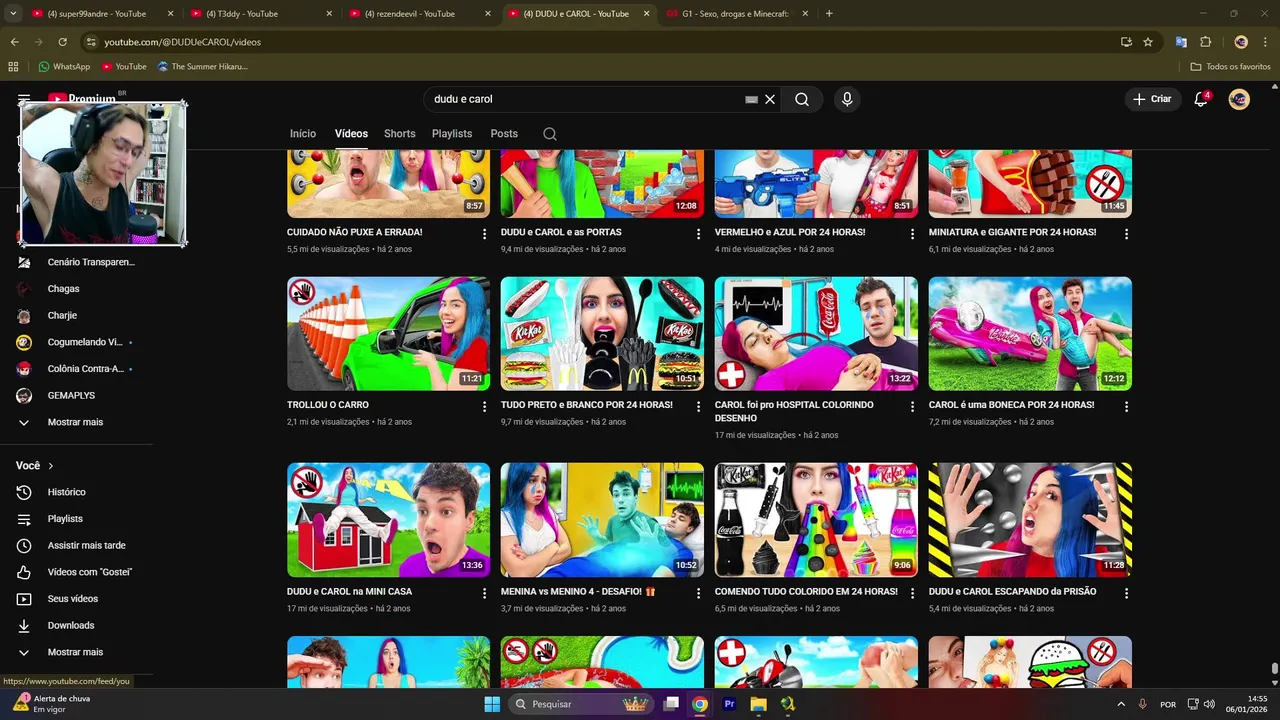1280x720 pixels.
Task: Open Todos os favoritos folder
Action: click(x=1231, y=66)
